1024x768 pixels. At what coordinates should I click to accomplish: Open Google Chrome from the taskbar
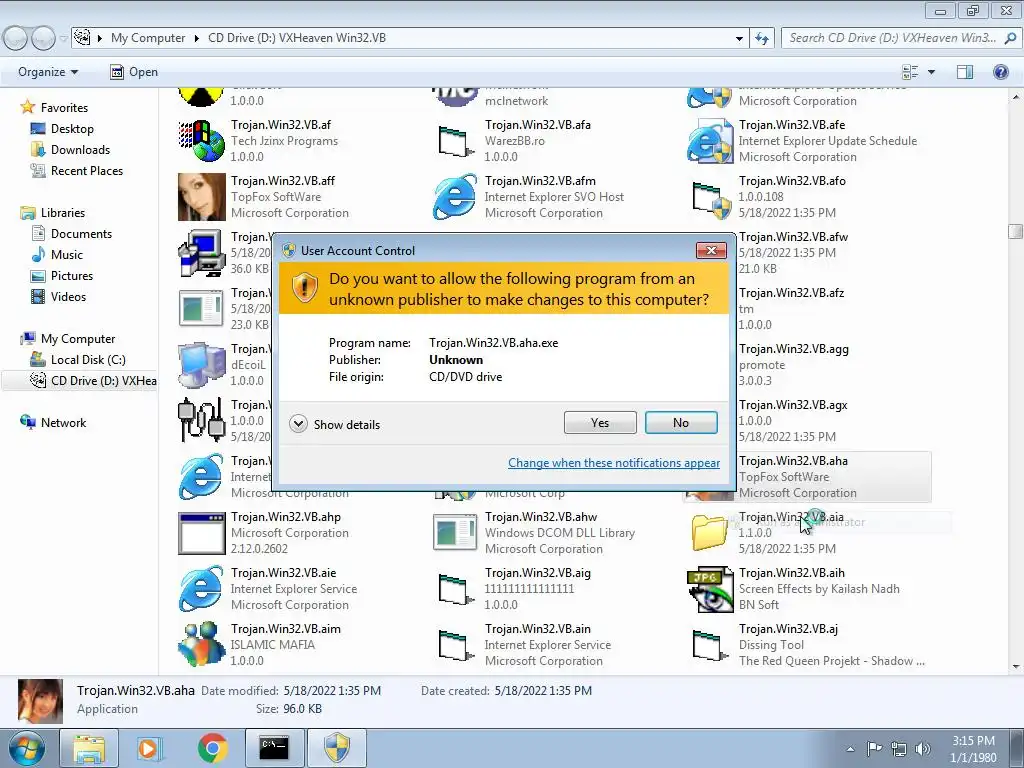tap(212, 748)
